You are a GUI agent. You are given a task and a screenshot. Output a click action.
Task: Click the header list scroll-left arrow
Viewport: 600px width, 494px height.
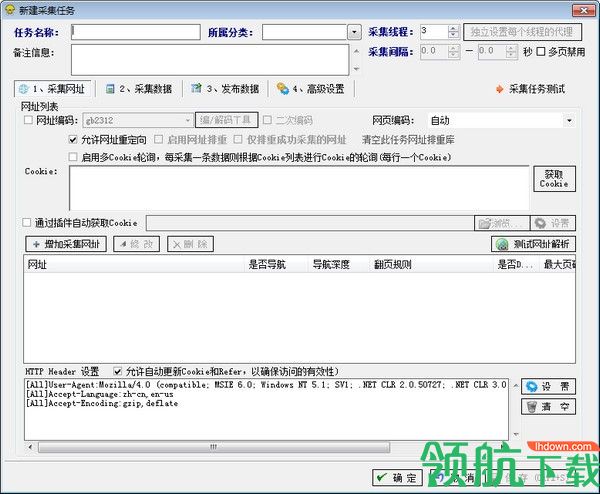30,447
